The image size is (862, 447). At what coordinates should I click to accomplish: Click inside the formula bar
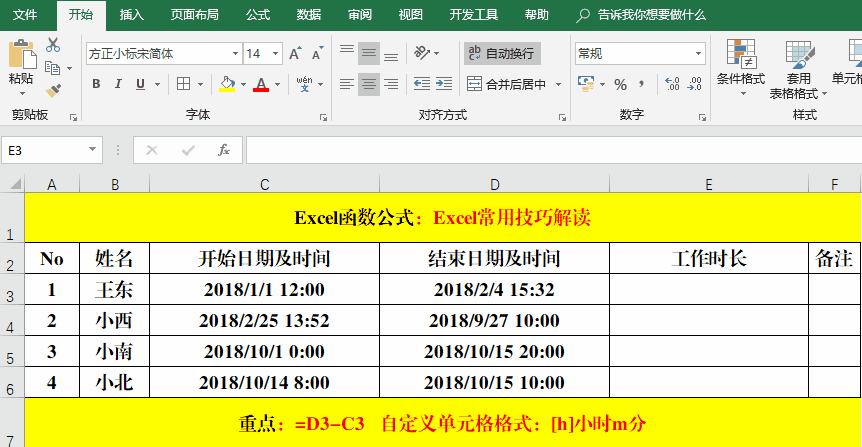[554, 150]
